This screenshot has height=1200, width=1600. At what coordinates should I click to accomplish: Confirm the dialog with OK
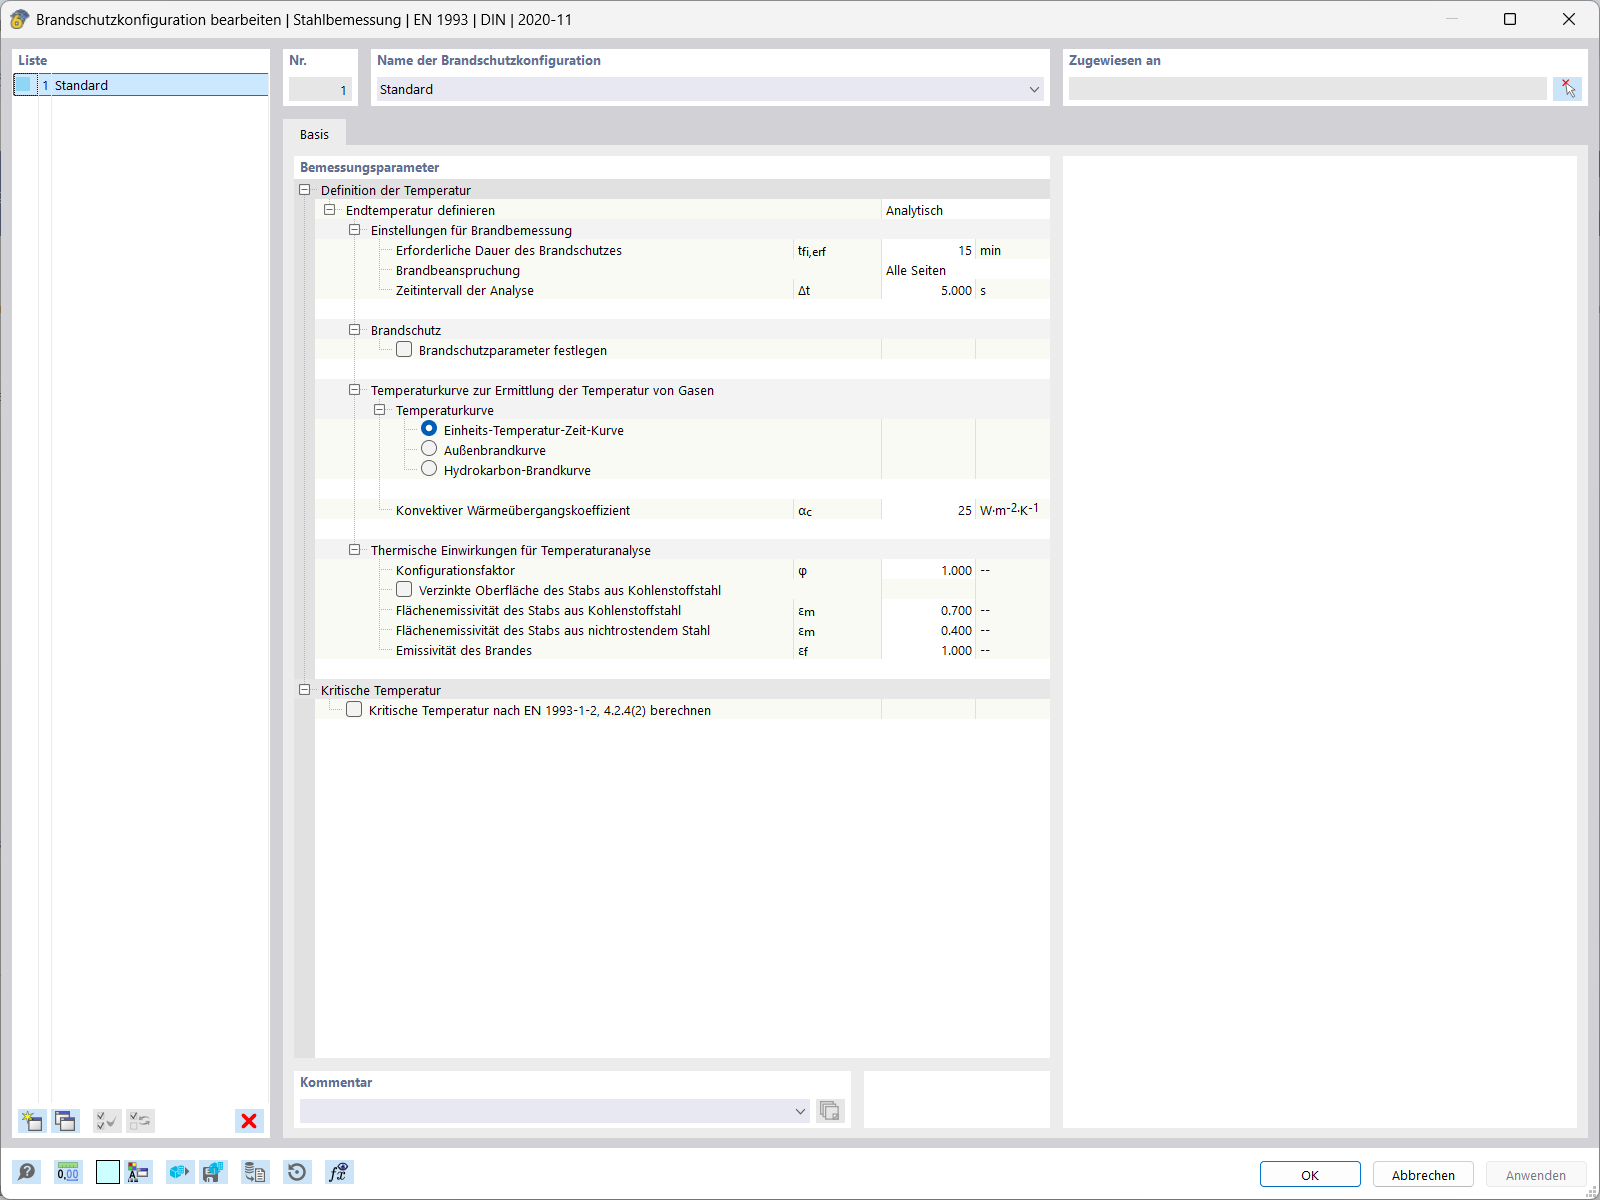point(1310,1174)
